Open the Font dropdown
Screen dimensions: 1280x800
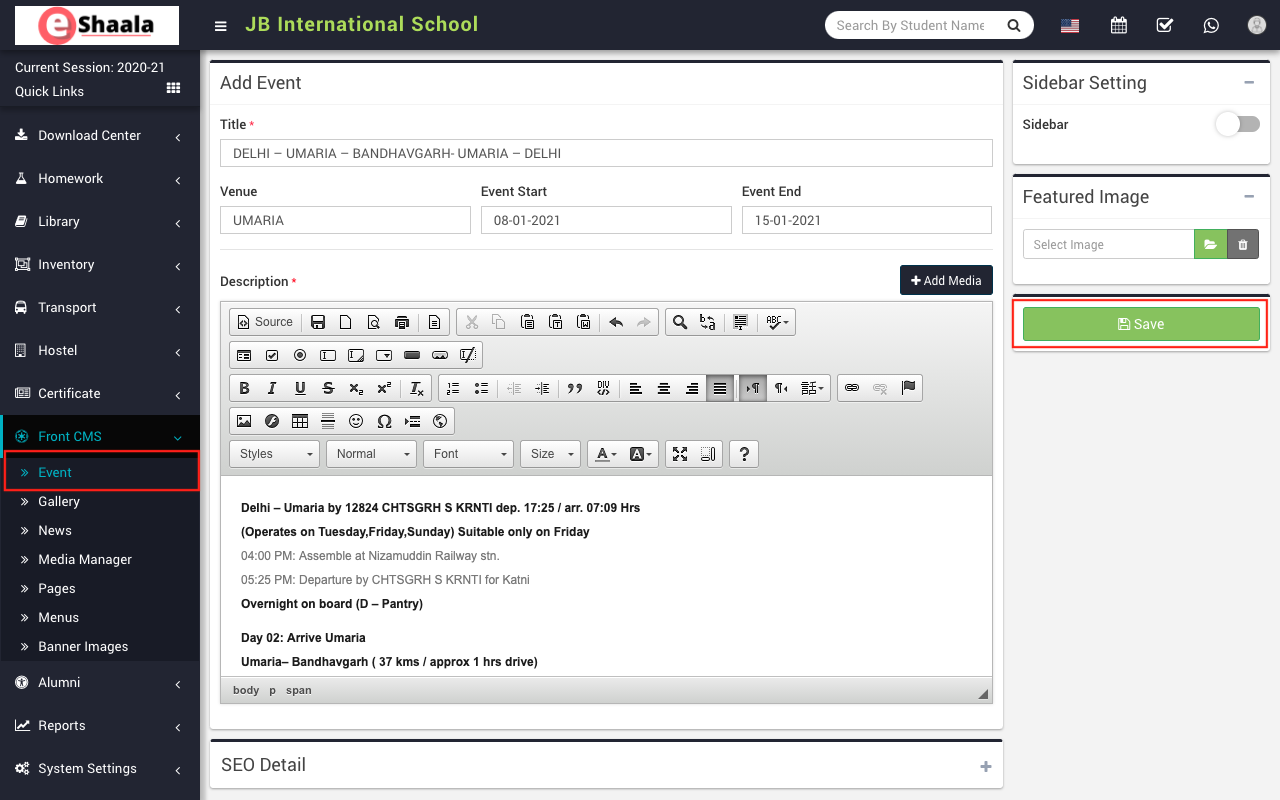(467, 454)
